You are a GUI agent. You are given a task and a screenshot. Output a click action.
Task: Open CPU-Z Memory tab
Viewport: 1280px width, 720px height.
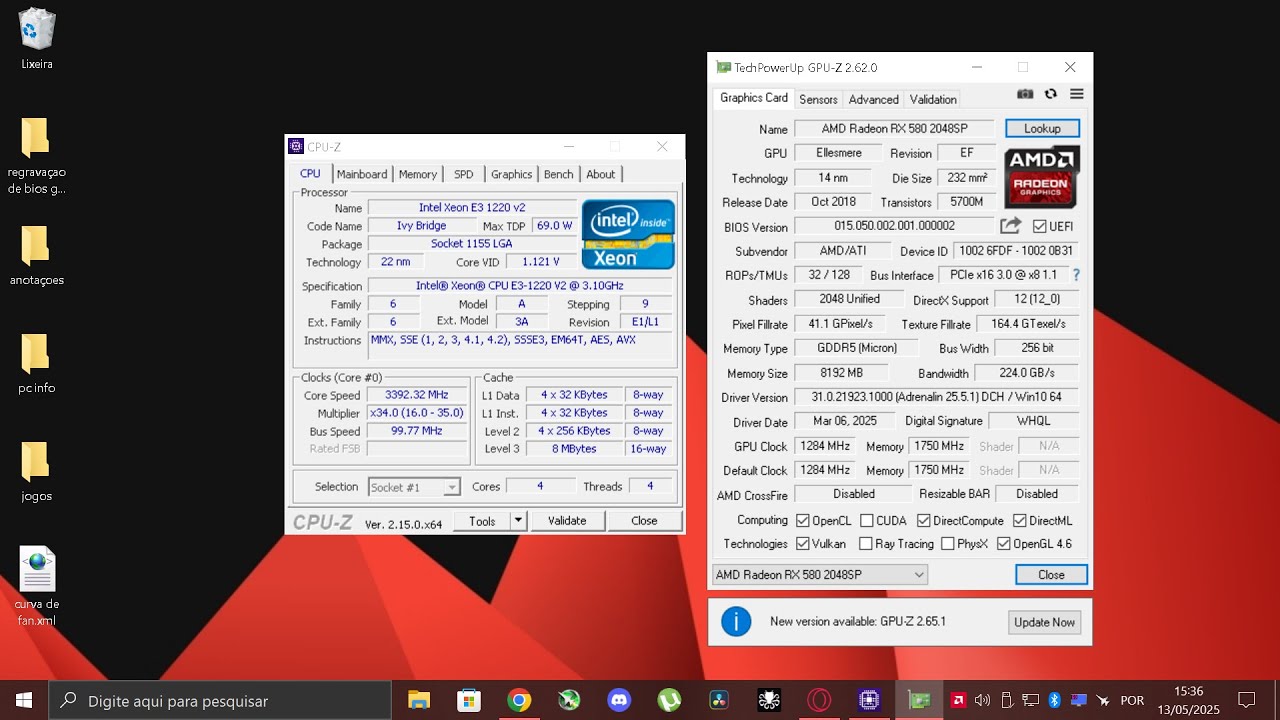pos(417,174)
